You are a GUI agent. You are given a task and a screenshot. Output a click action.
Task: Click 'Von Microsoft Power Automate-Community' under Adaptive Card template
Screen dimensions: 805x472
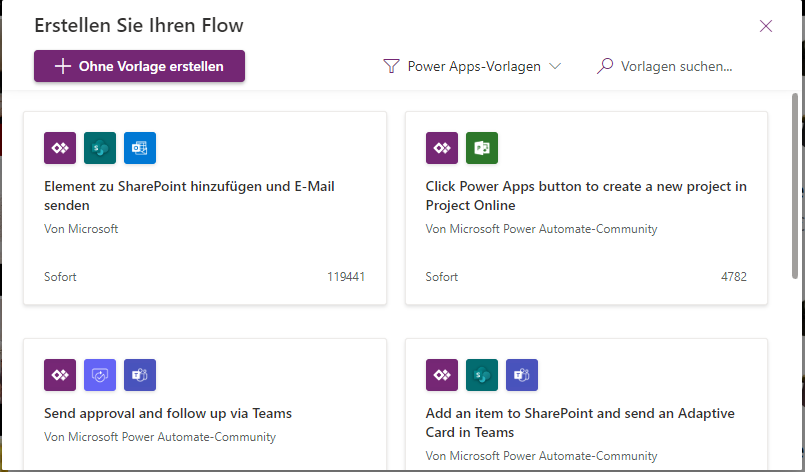(x=541, y=456)
